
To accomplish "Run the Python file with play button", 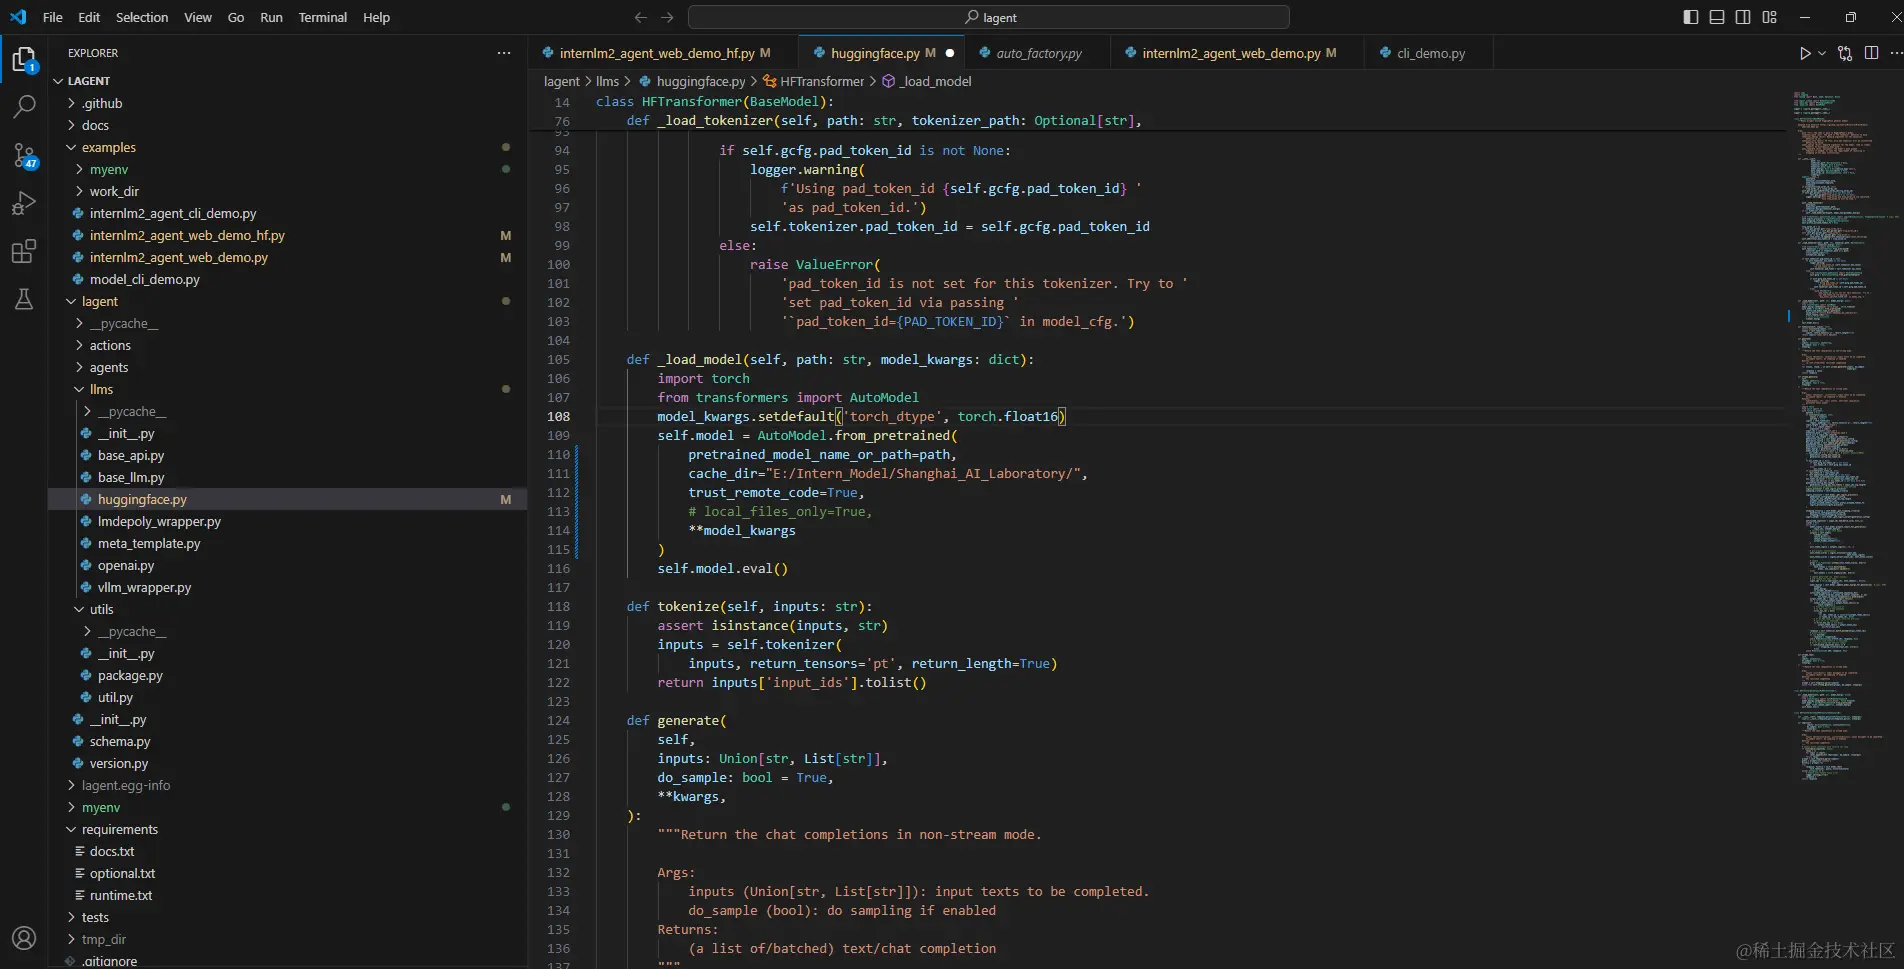I will coord(1804,53).
